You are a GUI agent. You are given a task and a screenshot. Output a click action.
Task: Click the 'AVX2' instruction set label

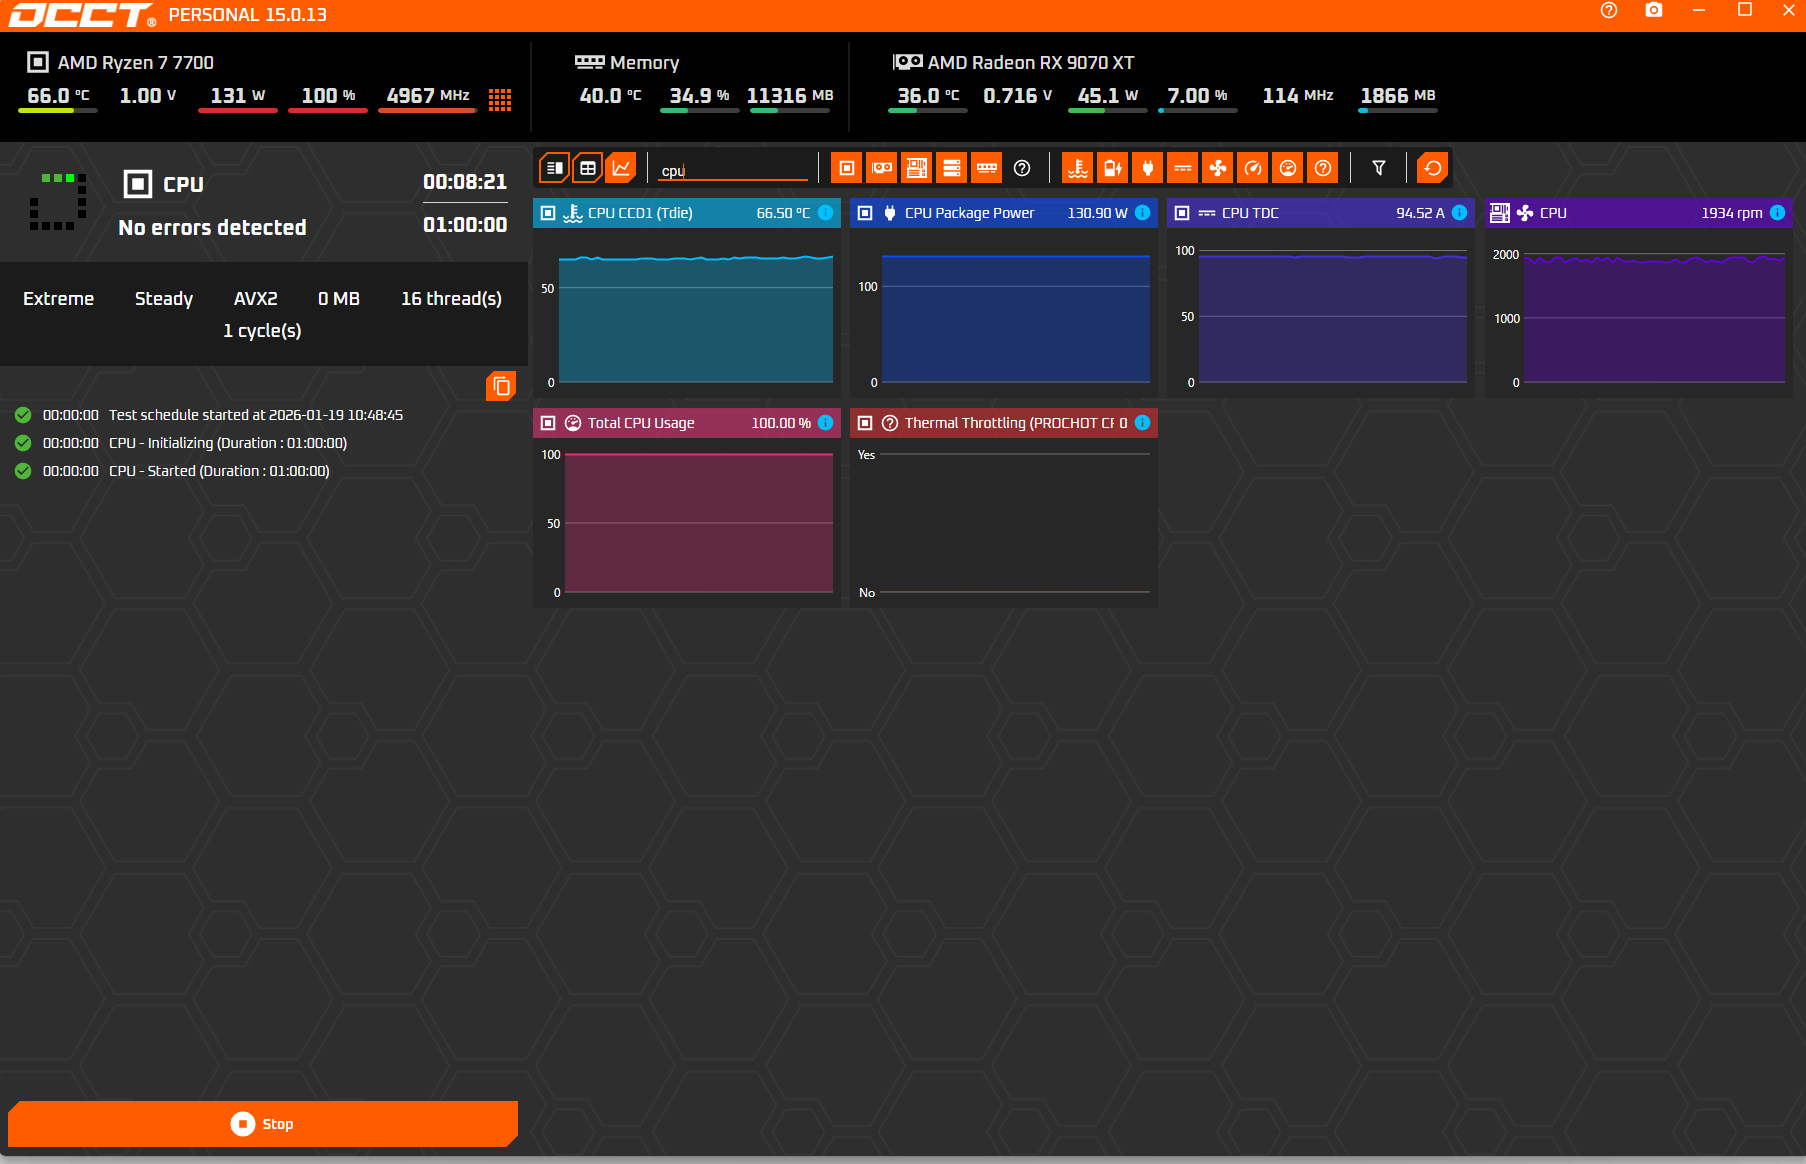click(256, 298)
